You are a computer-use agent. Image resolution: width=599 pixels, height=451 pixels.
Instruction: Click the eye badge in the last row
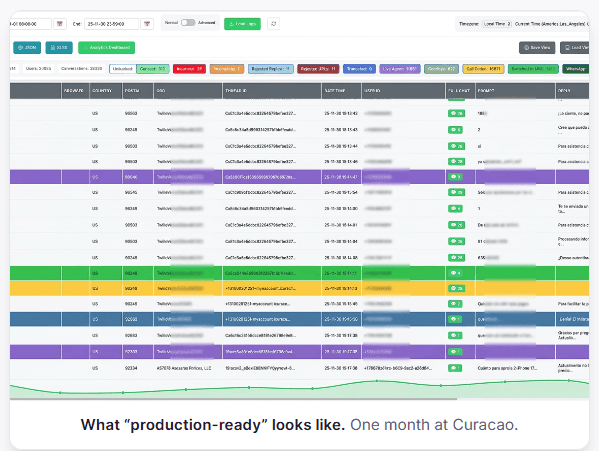click(x=455, y=368)
